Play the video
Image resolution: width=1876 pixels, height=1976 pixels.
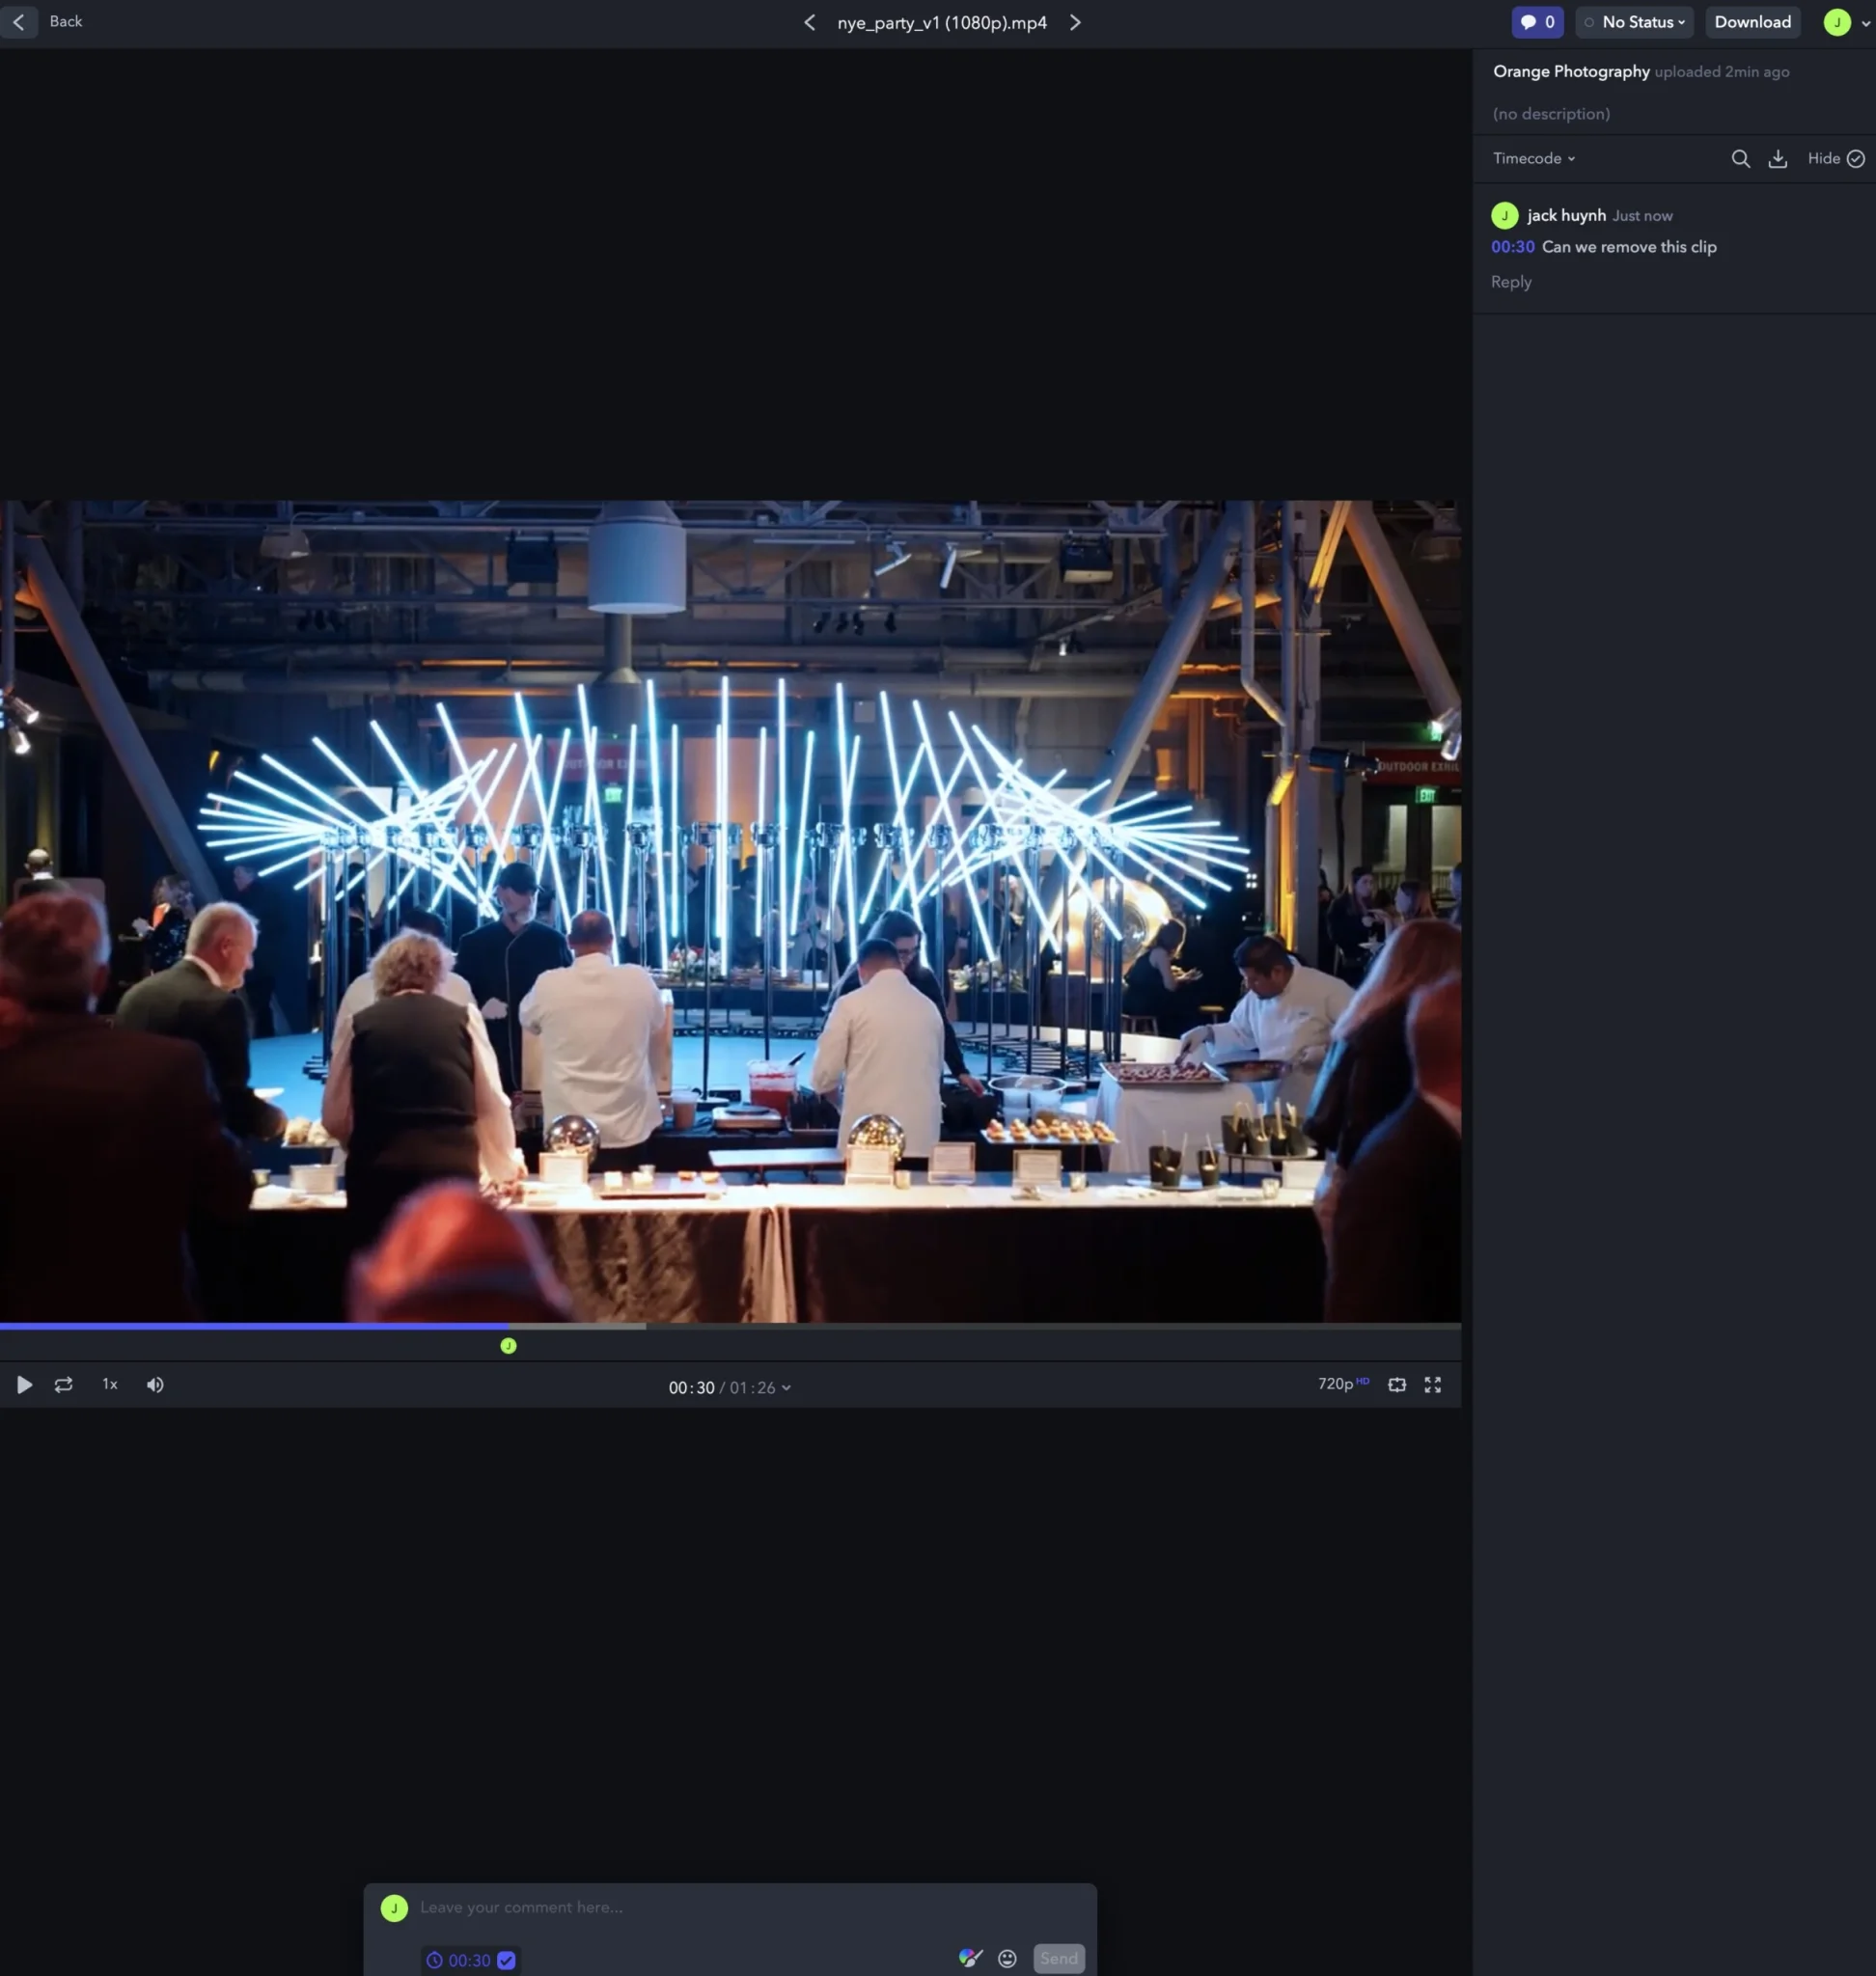24,1385
